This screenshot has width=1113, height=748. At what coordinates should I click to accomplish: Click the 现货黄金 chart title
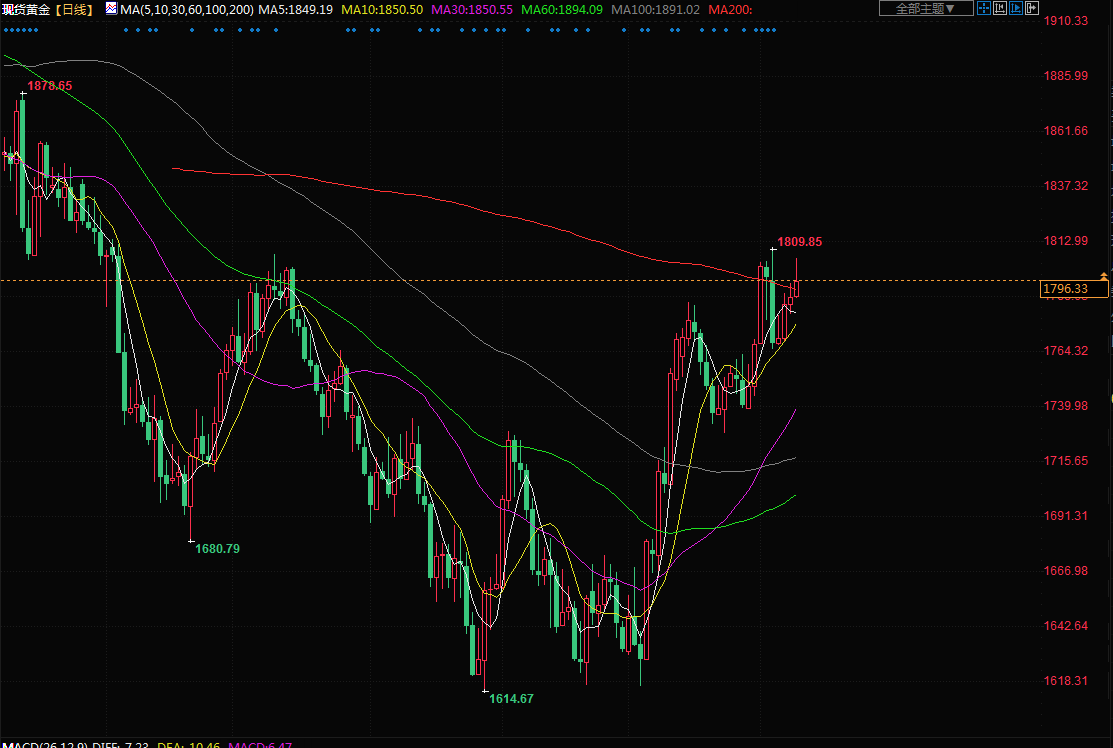point(26,9)
